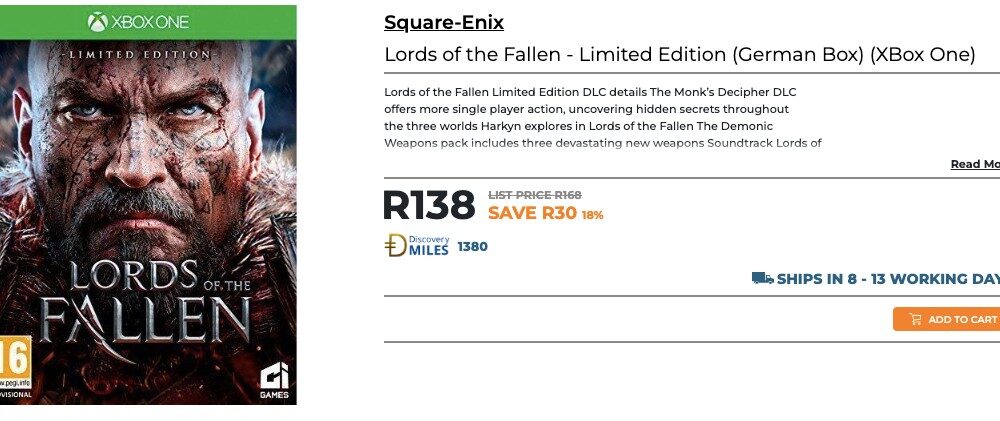
Task: Click the struck-through List Price R168
Action: click(534, 195)
